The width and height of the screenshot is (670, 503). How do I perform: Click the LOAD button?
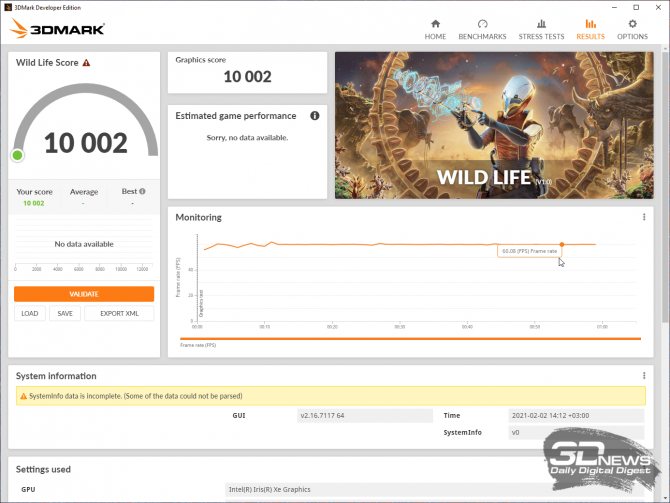(x=30, y=313)
